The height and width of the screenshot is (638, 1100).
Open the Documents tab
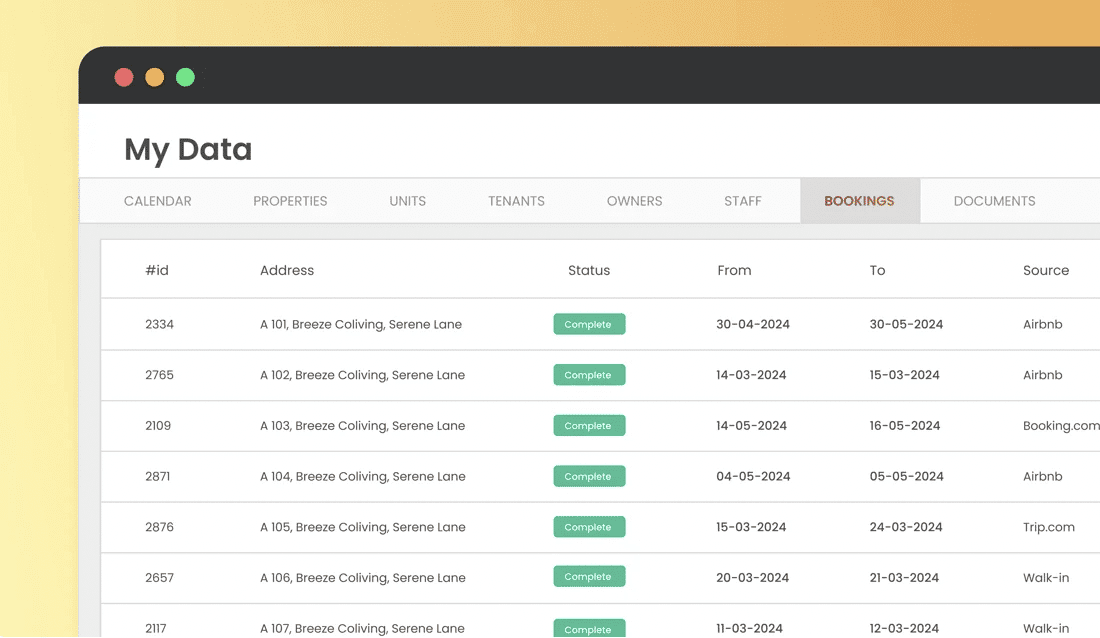click(994, 201)
